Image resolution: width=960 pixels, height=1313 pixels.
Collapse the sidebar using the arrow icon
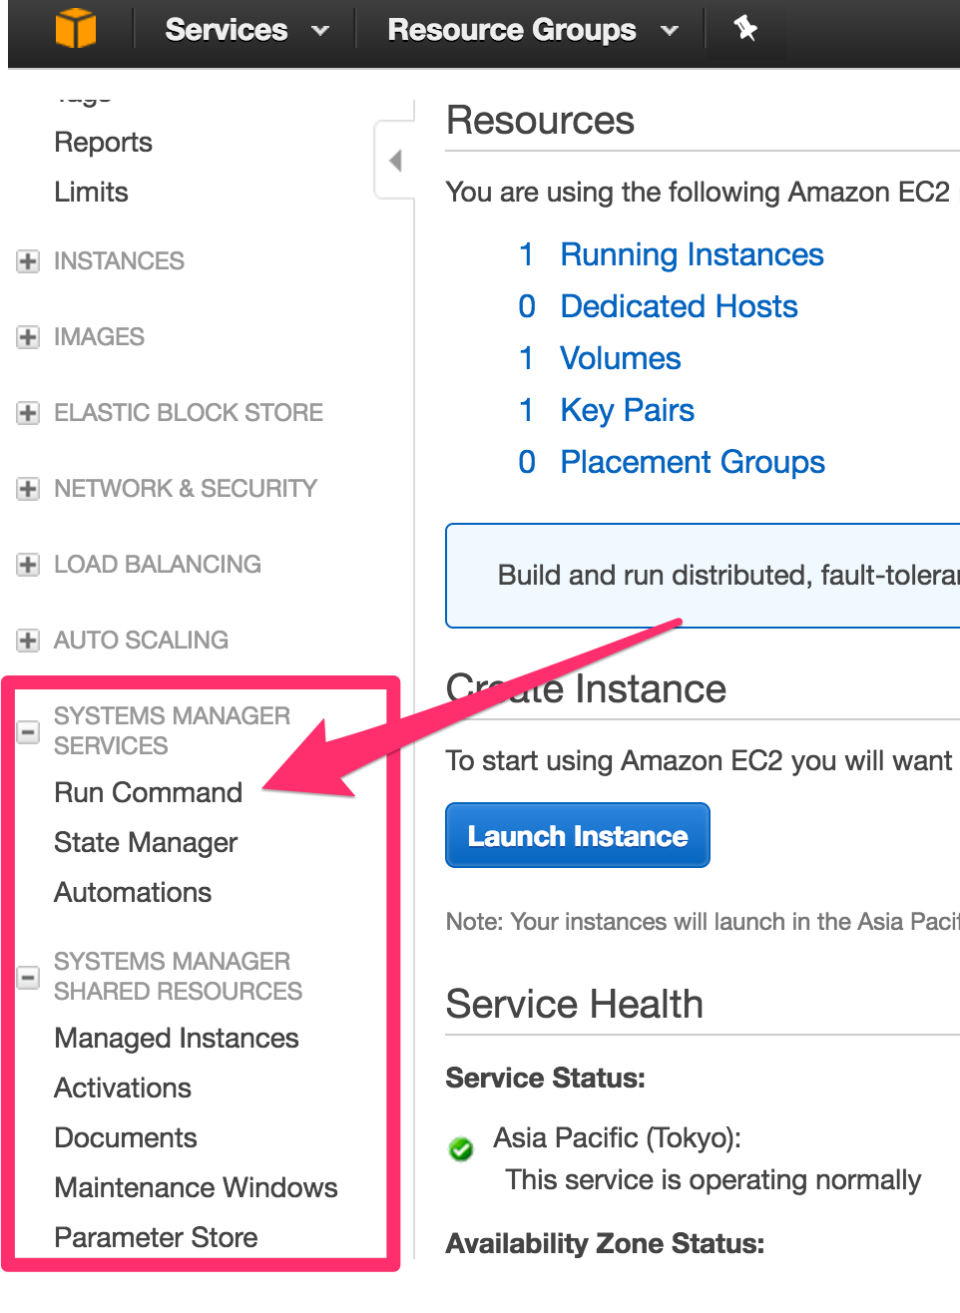point(396,160)
